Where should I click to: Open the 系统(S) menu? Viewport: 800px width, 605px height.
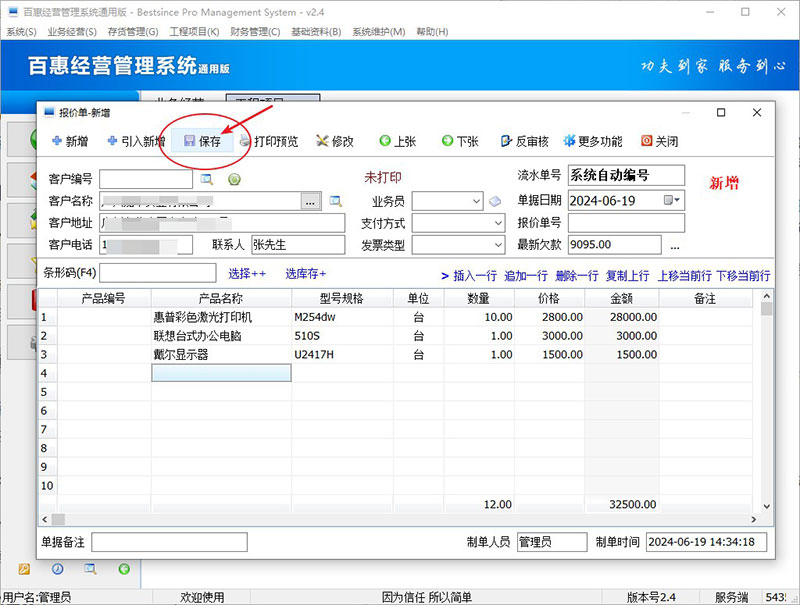pyautogui.click(x=21, y=32)
